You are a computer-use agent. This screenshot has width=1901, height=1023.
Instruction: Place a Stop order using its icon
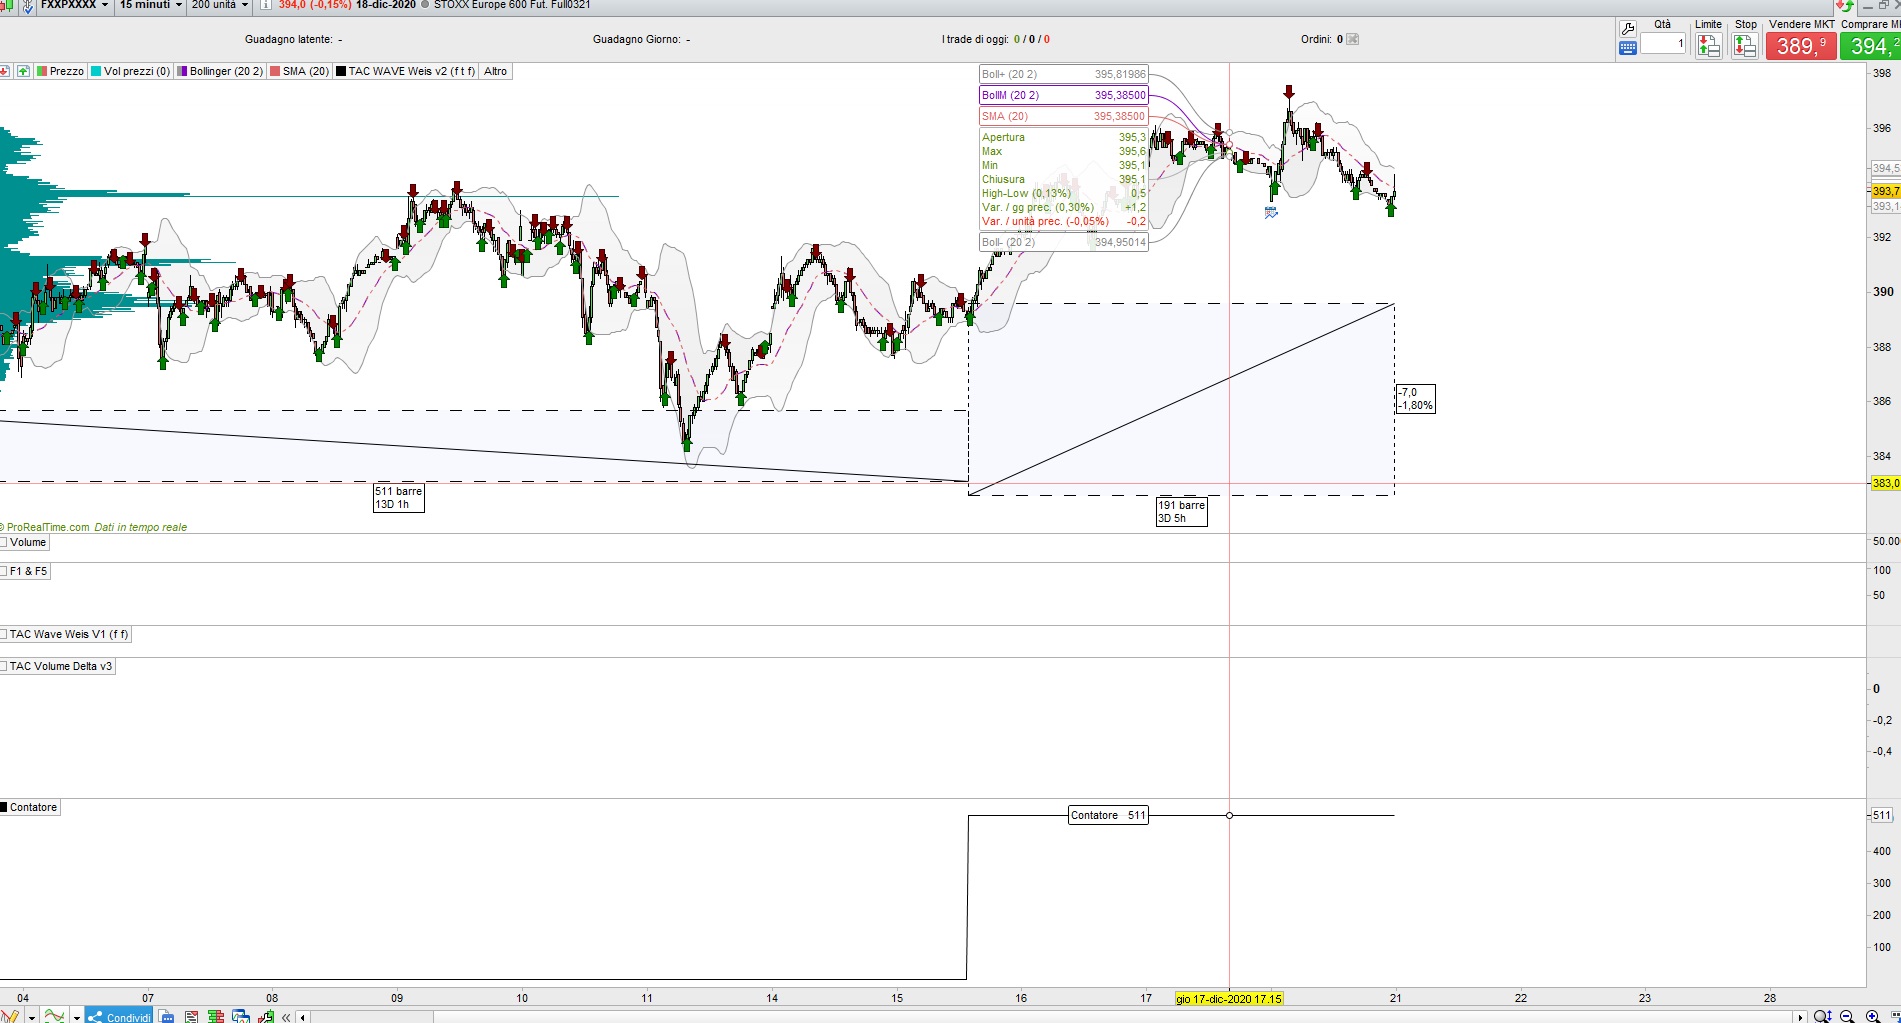point(1745,46)
